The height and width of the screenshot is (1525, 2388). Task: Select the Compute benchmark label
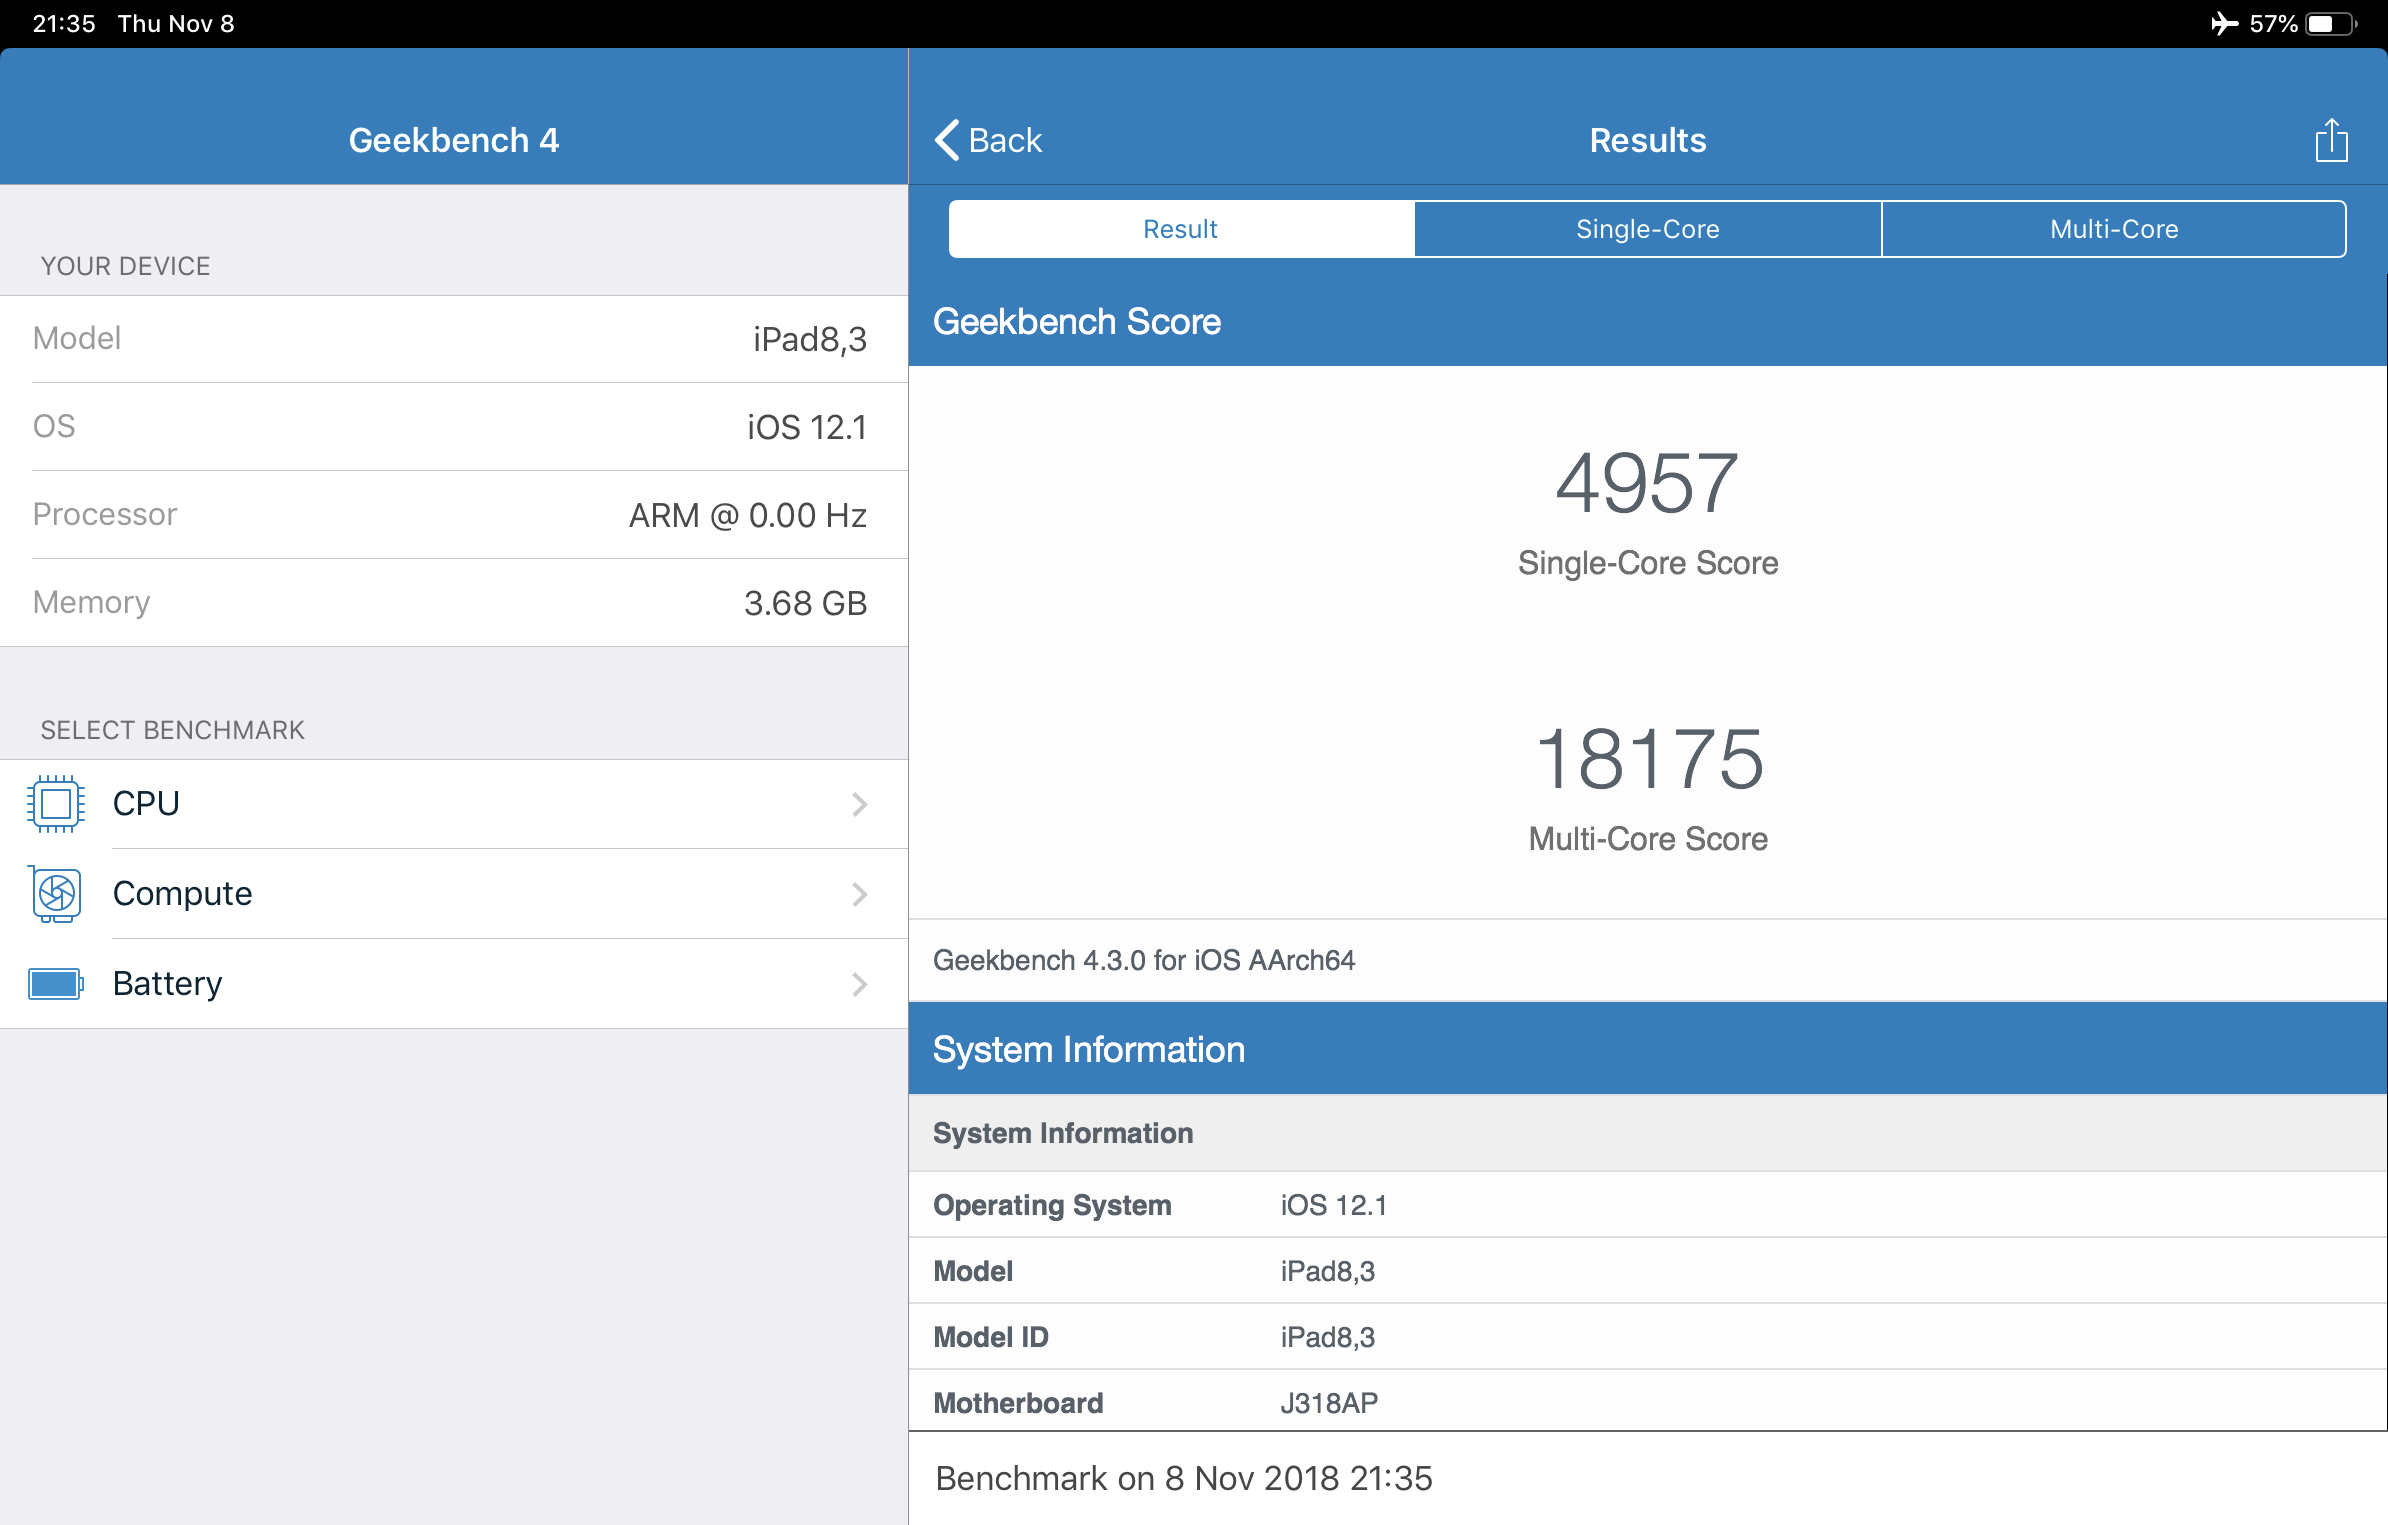click(x=182, y=893)
